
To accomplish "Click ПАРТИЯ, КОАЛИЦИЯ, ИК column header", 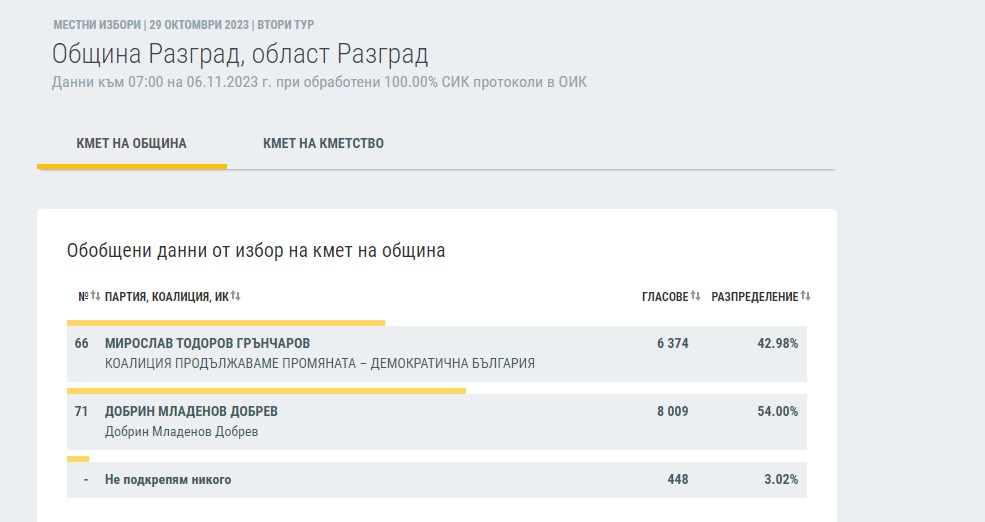I will pyautogui.click(x=166, y=297).
